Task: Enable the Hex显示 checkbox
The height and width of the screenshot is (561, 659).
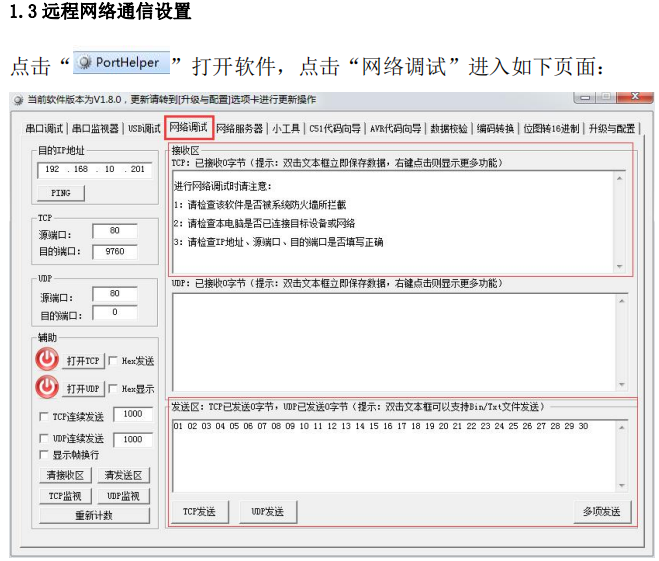Action: coord(113,388)
